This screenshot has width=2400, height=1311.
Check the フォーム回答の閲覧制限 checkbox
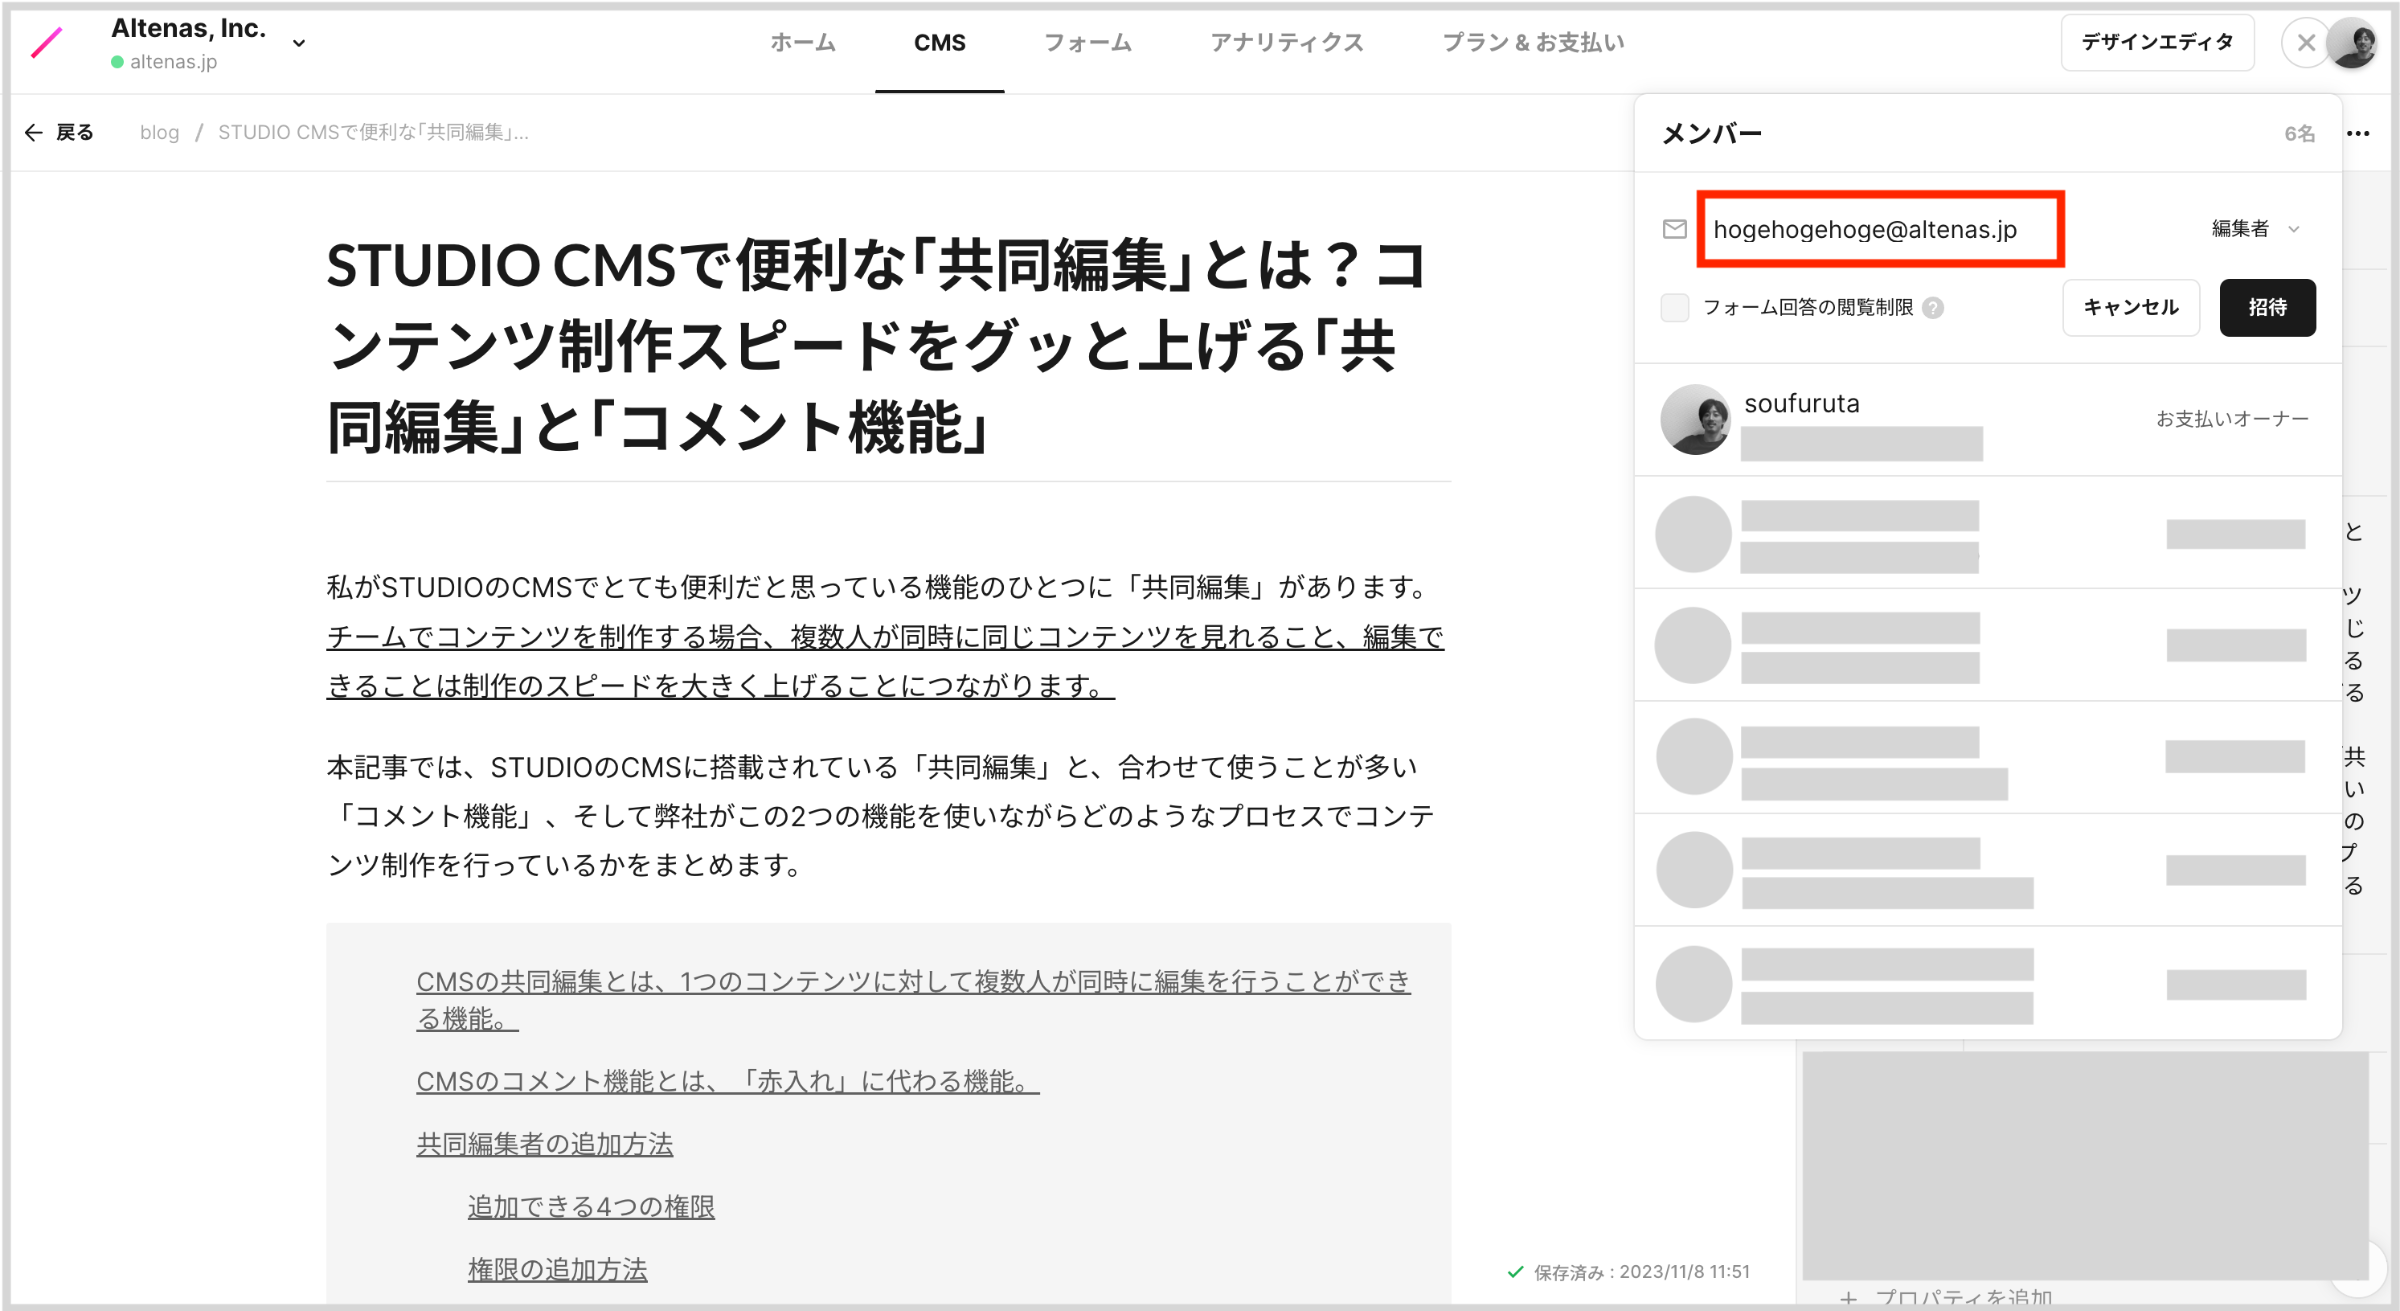1675,307
